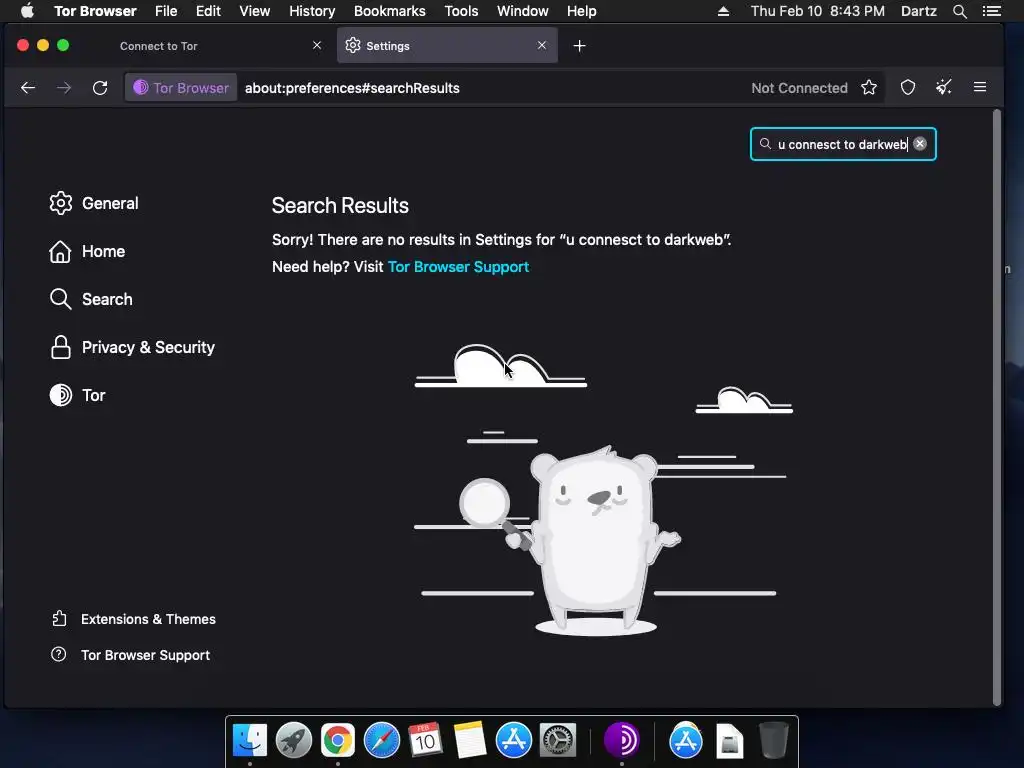Reload the current settings page
Screen dimensions: 1024x768
coord(100,88)
